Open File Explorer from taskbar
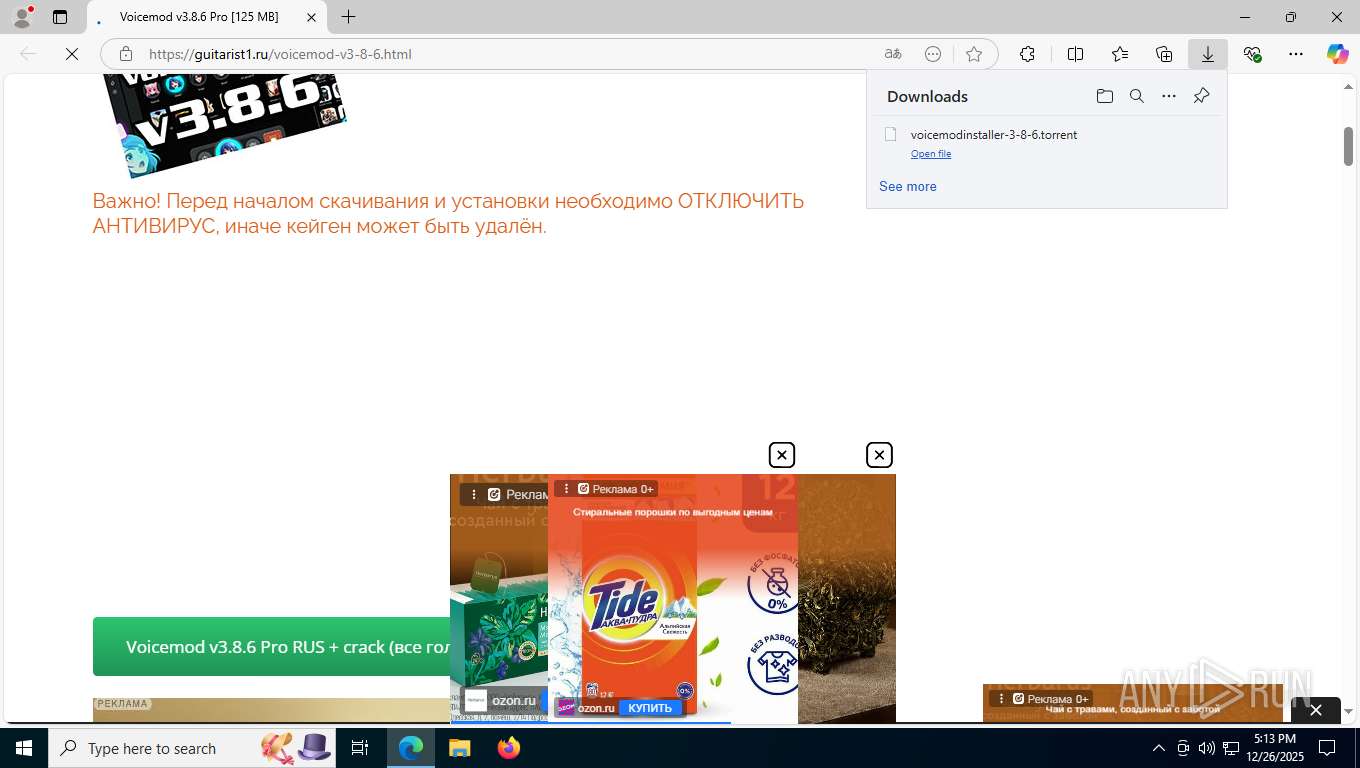The height and width of the screenshot is (768, 1360). pos(459,748)
